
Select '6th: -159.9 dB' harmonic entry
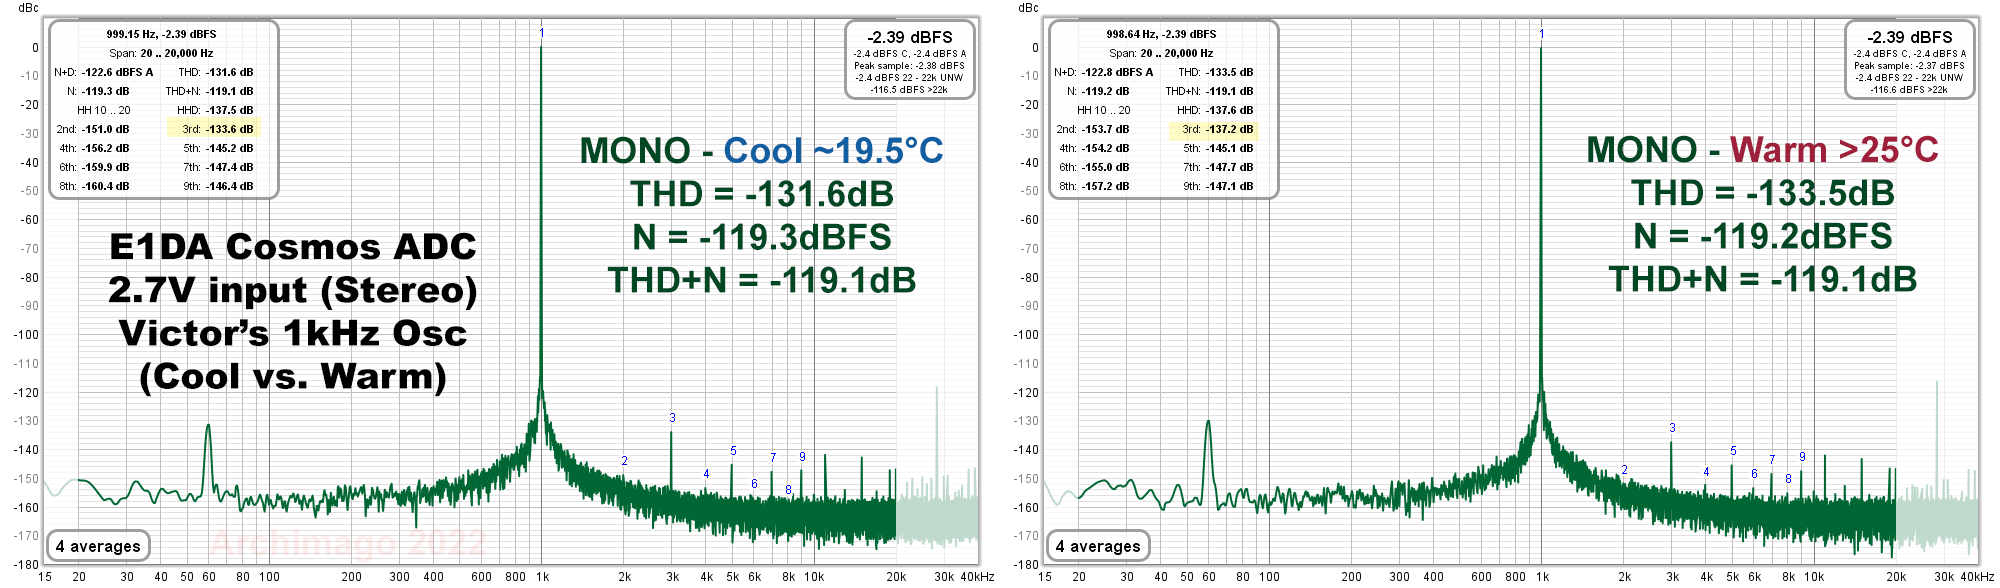click(94, 167)
